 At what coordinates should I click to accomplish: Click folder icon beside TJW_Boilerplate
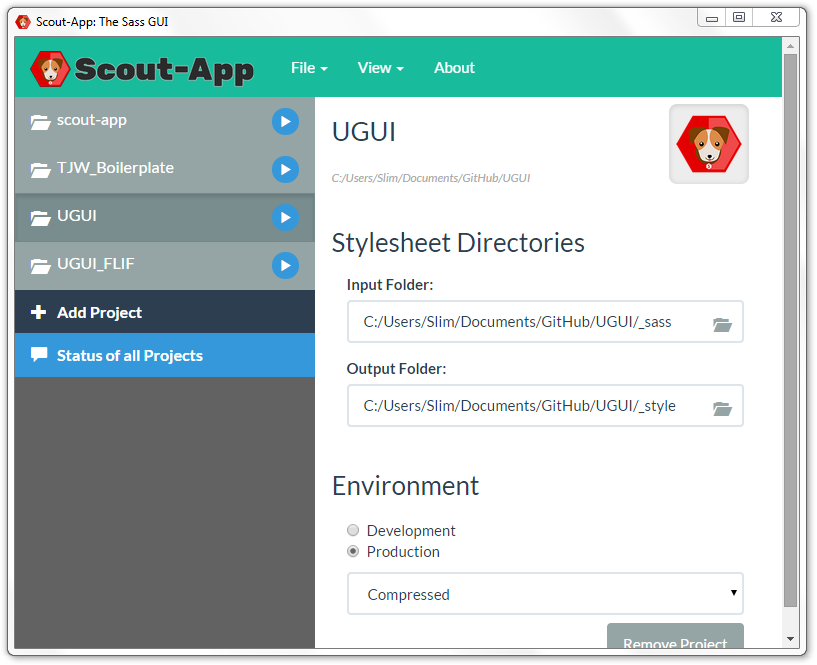pos(40,170)
